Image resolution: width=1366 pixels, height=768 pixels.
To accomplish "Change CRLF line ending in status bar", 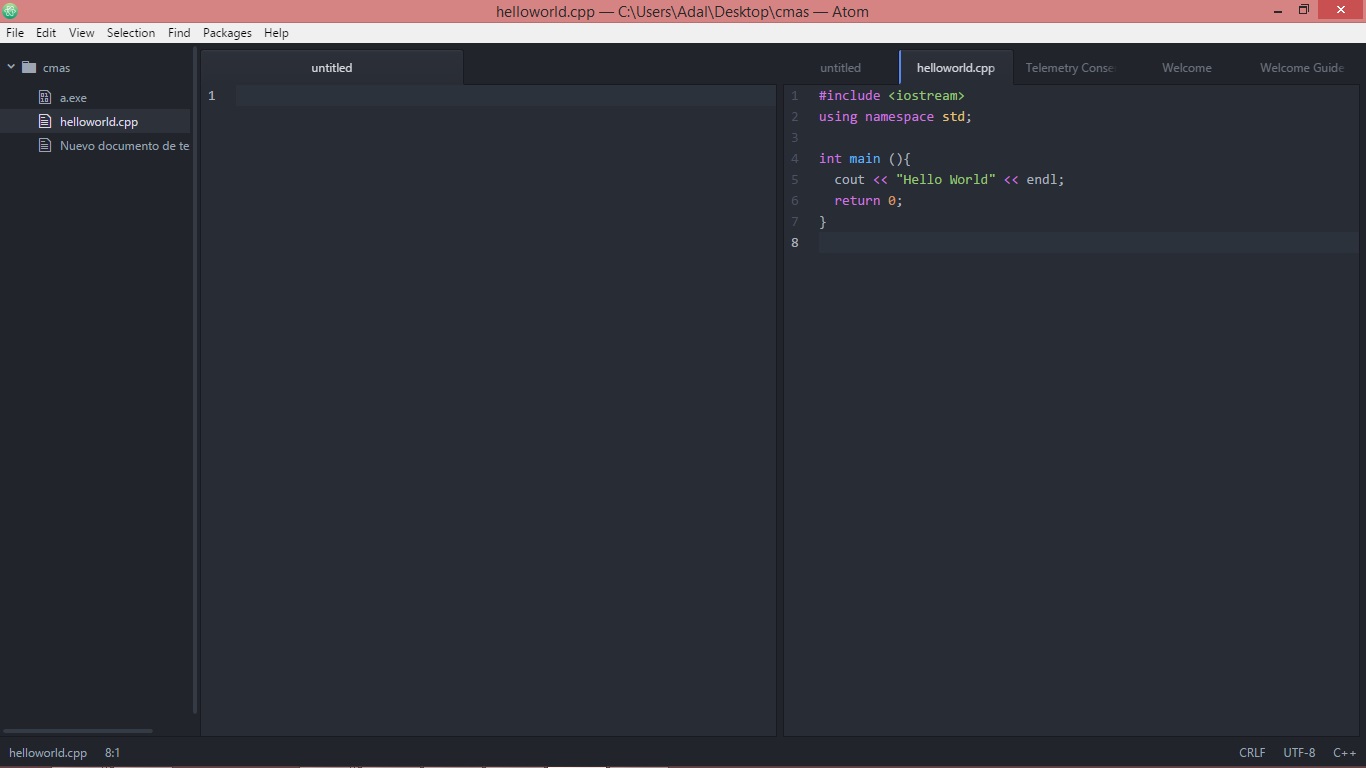I will point(1252,753).
